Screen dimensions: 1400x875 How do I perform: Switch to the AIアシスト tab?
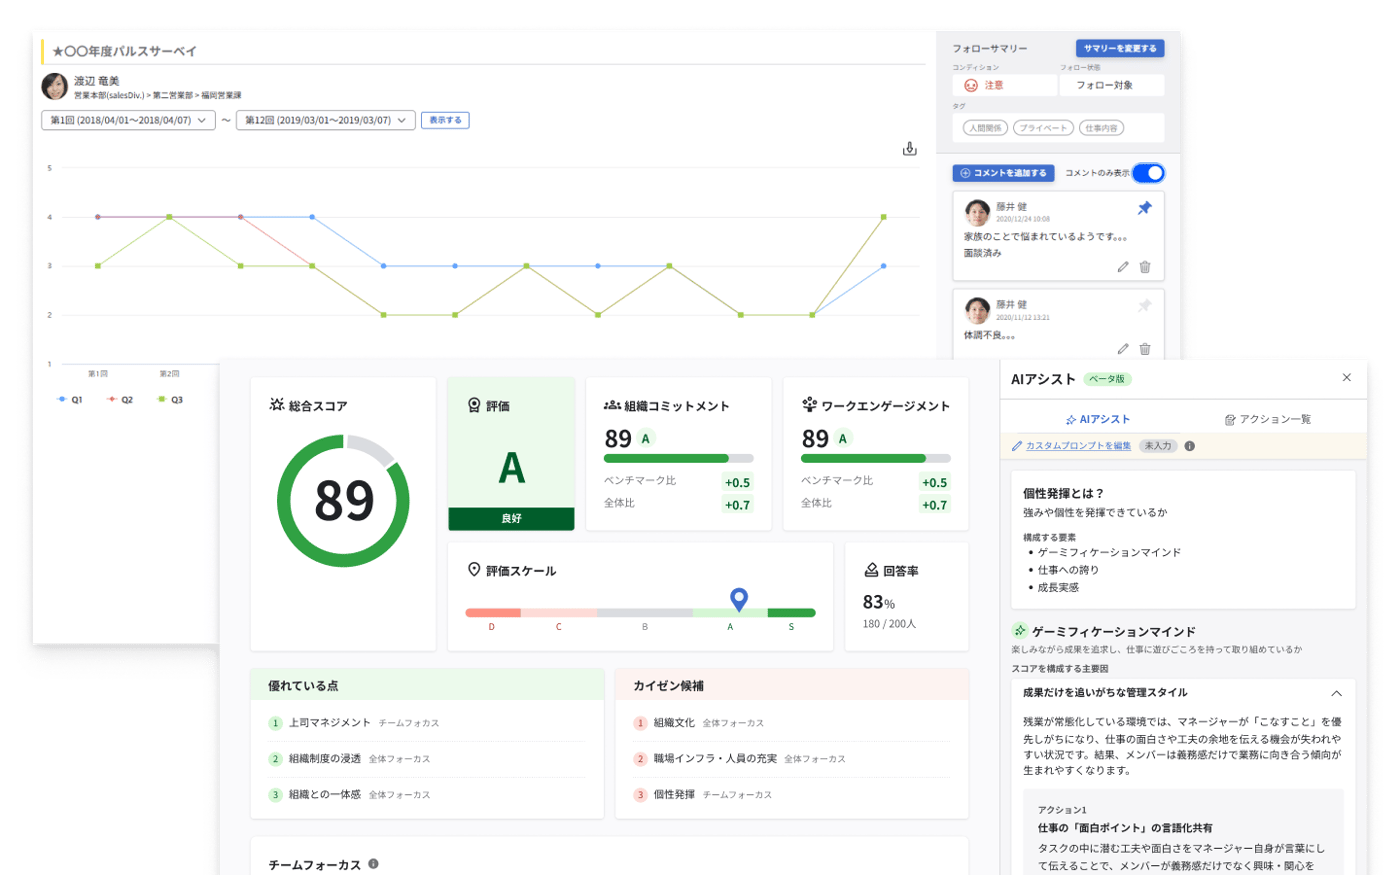1097,420
